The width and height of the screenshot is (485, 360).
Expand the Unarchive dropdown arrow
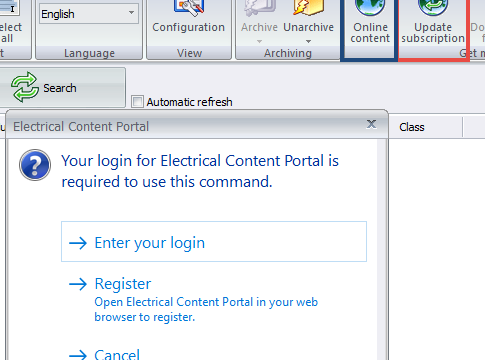(x=308, y=41)
